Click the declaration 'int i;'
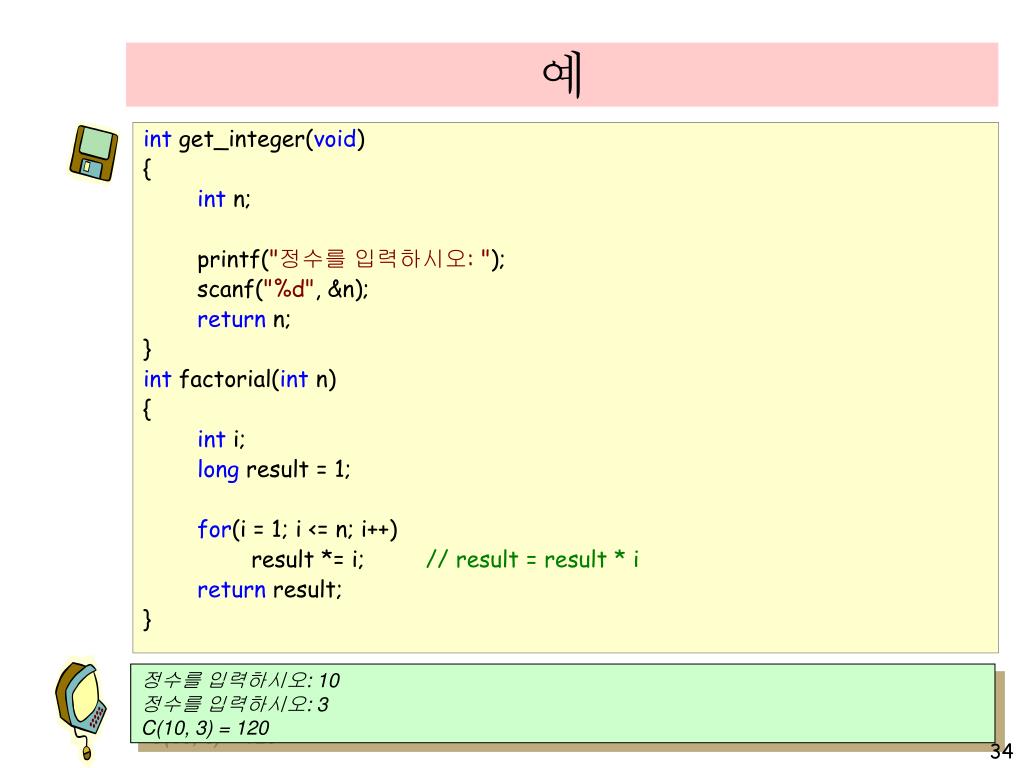The width and height of the screenshot is (1024, 768). [221, 440]
